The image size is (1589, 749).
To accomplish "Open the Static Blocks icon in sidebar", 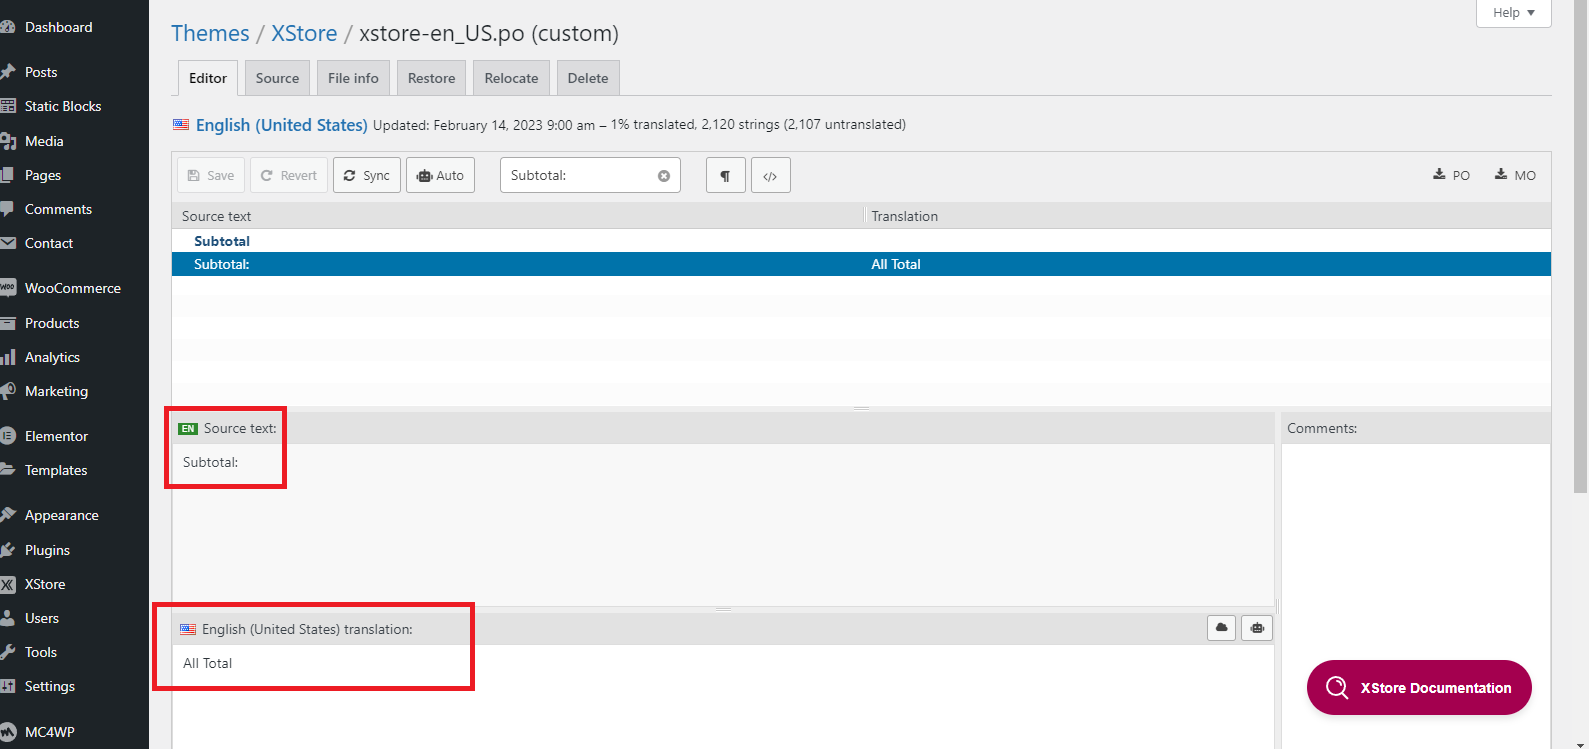I will [x=8, y=106].
